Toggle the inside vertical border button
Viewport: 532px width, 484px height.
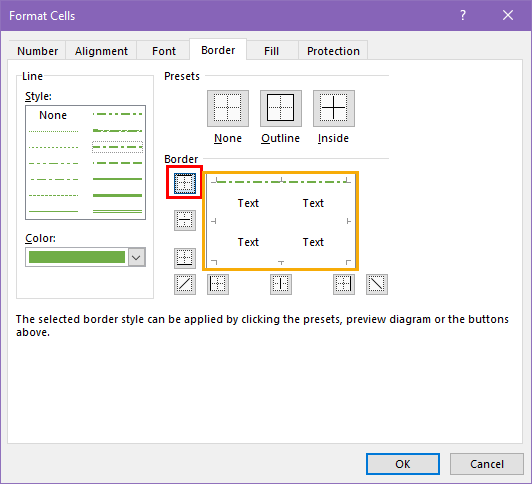point(281,284)
